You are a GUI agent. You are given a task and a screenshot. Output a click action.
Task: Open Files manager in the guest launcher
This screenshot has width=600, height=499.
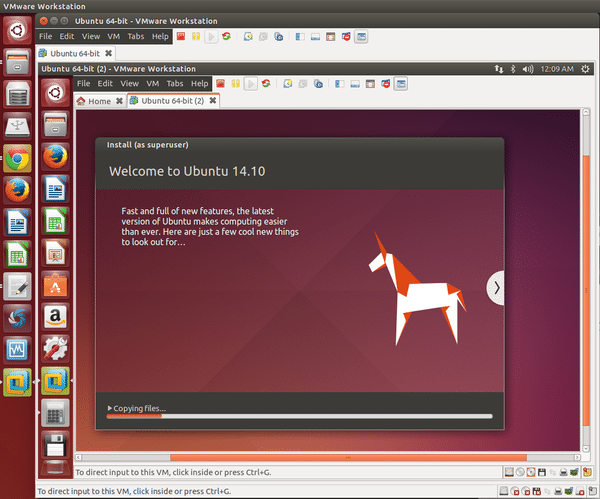[x=55, y=124]
